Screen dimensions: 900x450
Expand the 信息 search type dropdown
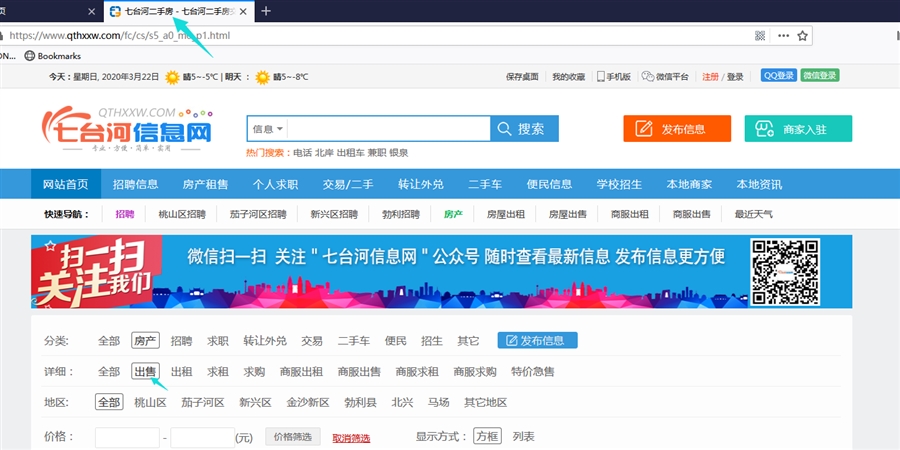pos(268,129)
